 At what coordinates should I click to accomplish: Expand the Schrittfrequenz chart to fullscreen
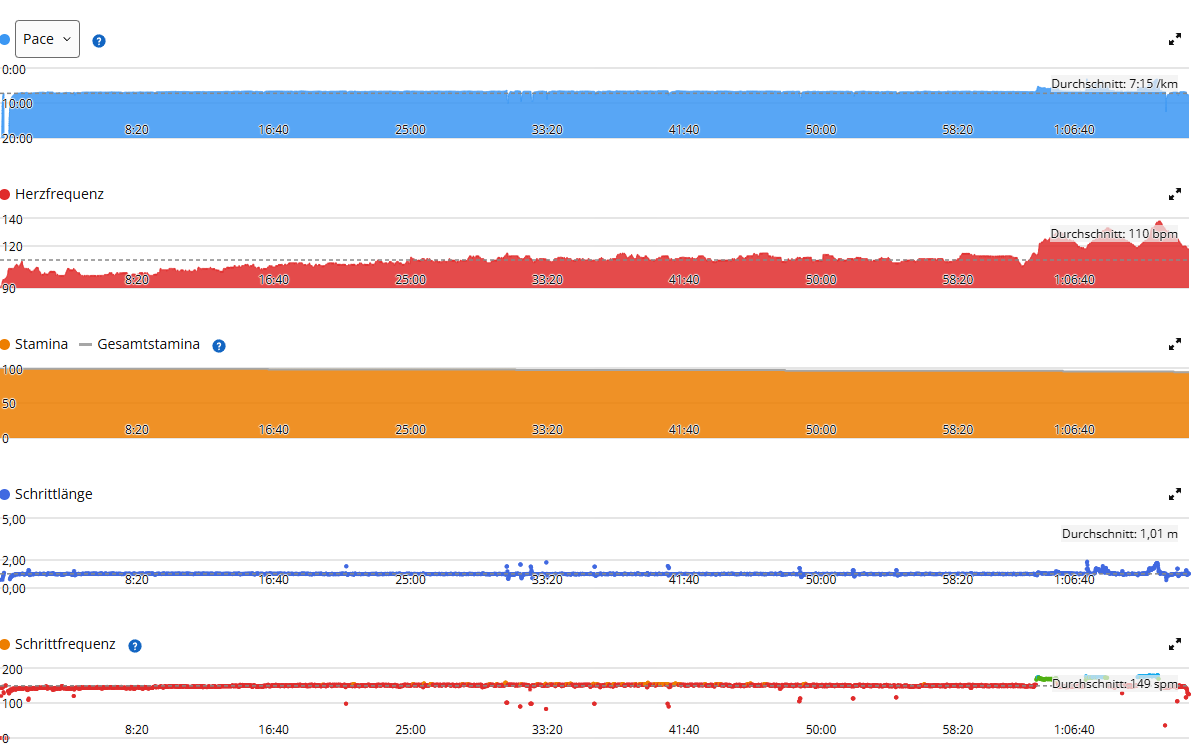1175,644
